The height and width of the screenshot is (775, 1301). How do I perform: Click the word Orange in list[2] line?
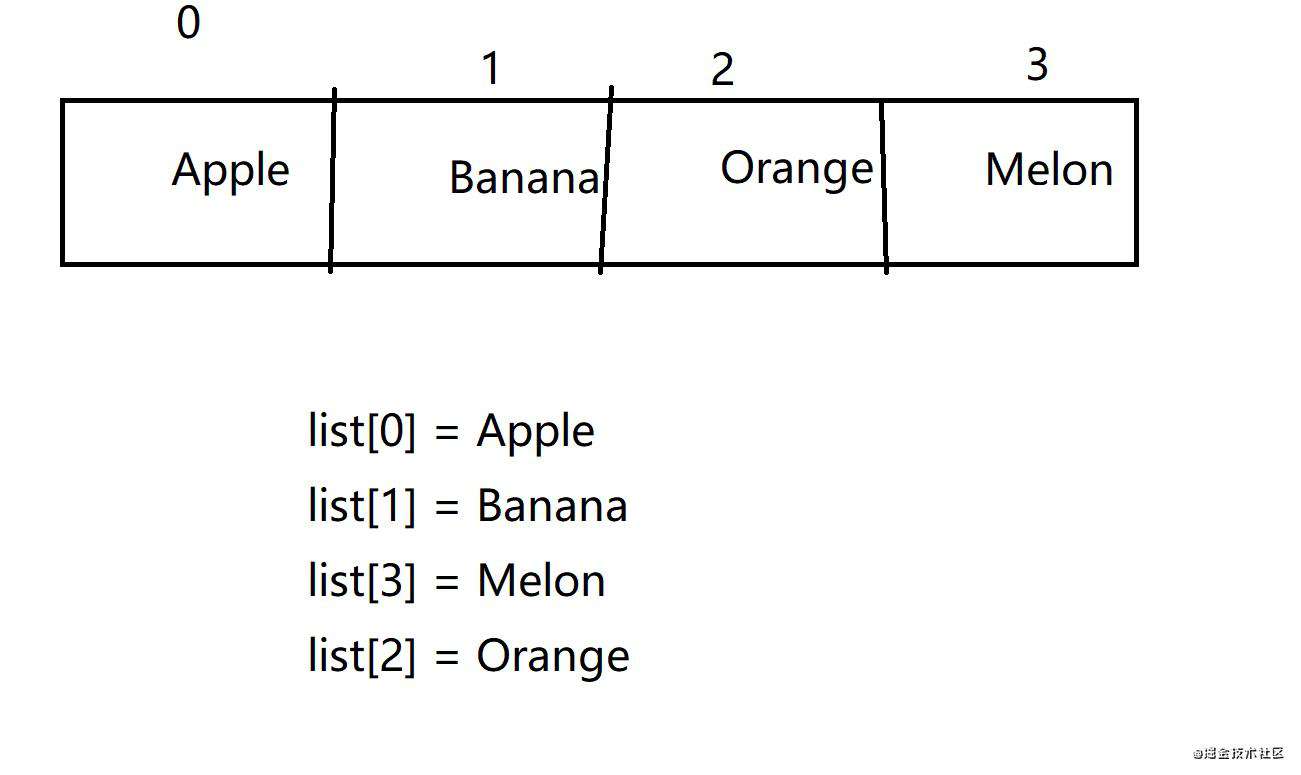pos(553,658)
